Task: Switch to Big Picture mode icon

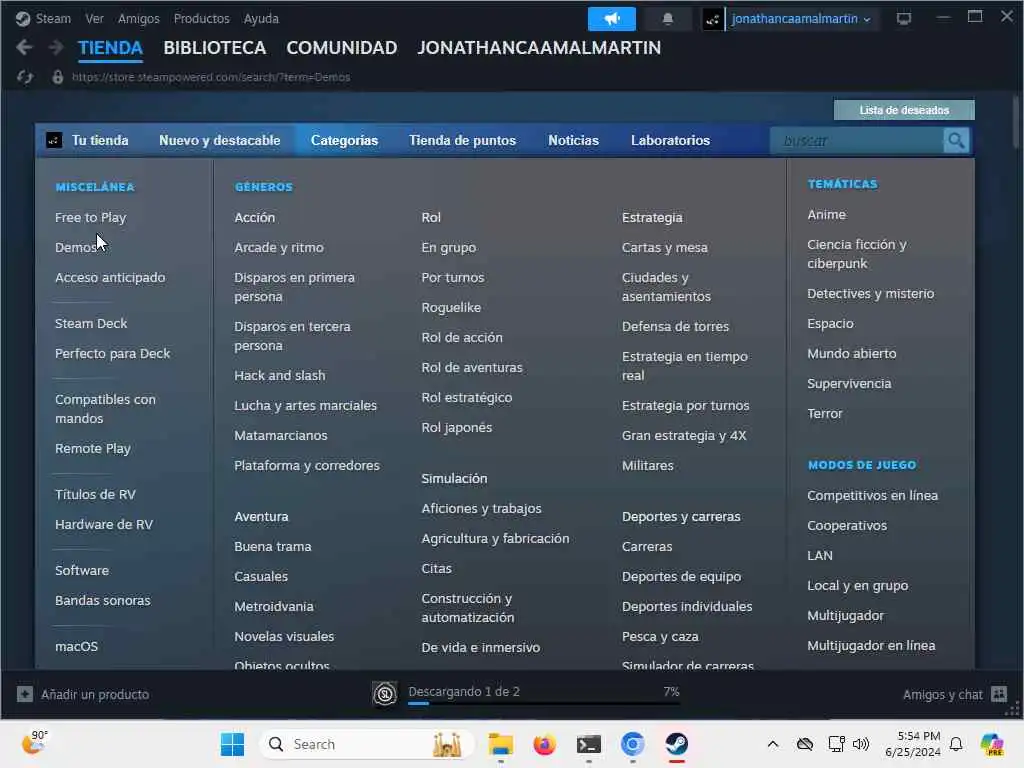Action: (x=904, y=19)
